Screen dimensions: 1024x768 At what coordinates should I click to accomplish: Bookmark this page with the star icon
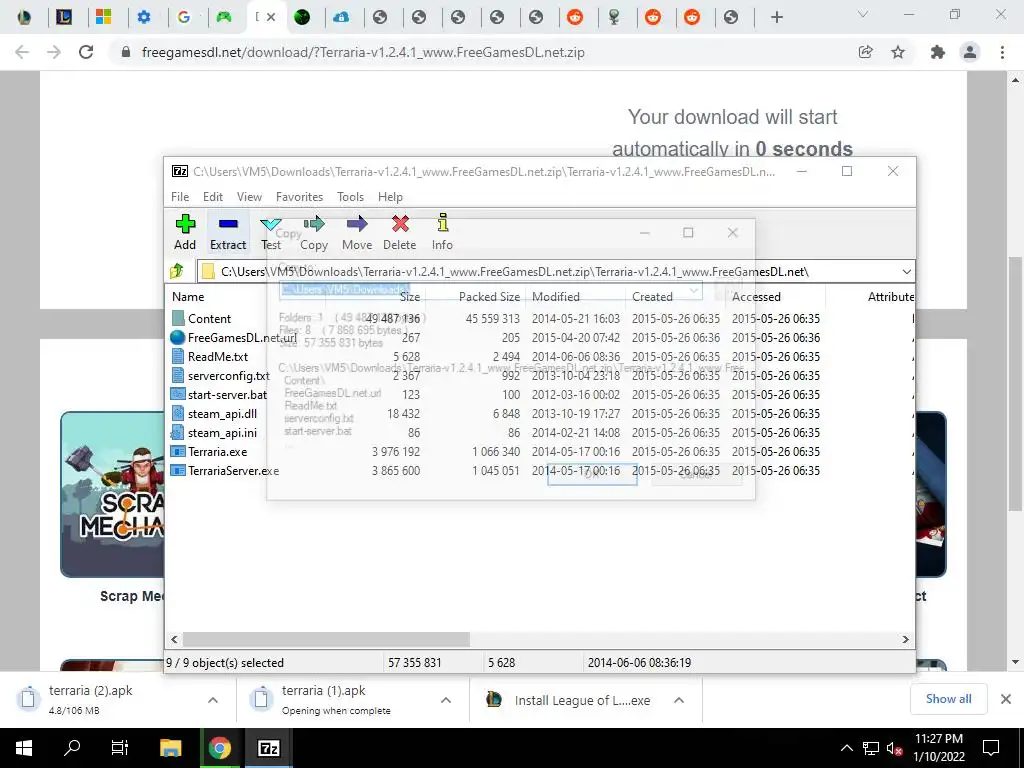coord(898,52)
